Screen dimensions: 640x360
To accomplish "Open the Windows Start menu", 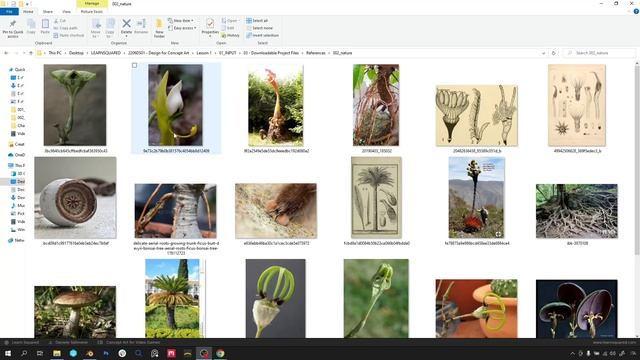I will (x=8, y=353).
